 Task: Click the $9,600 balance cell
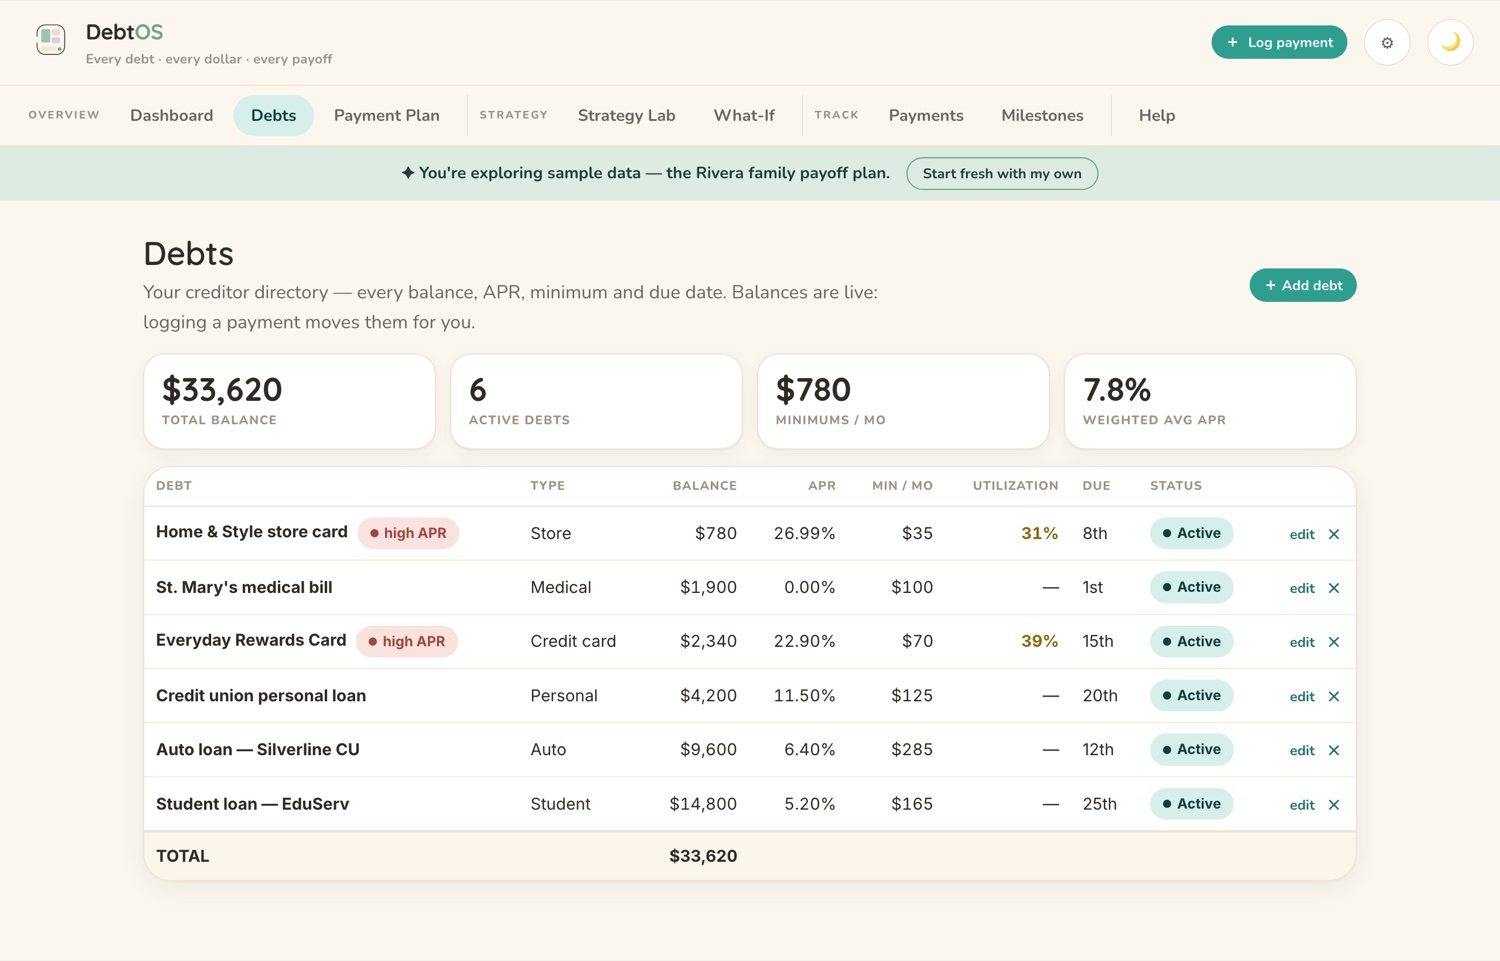[708, 749]
